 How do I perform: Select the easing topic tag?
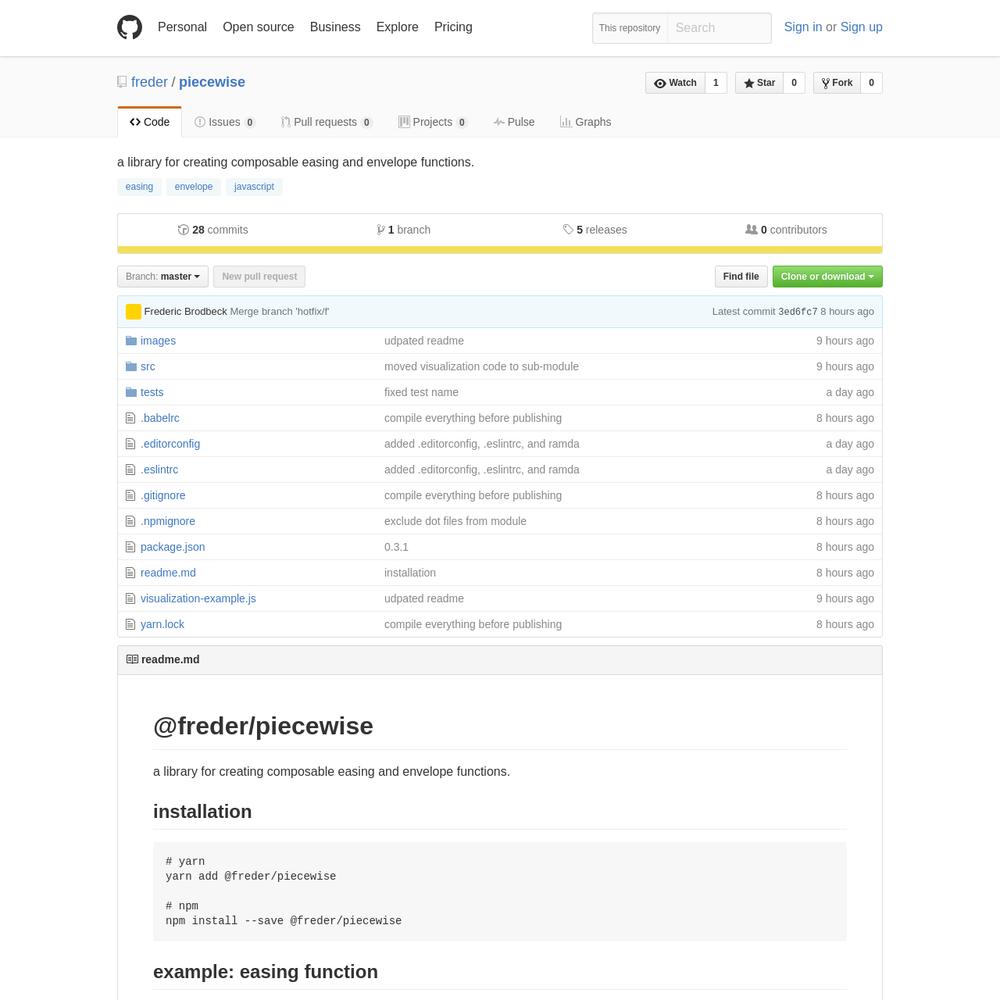139,187
